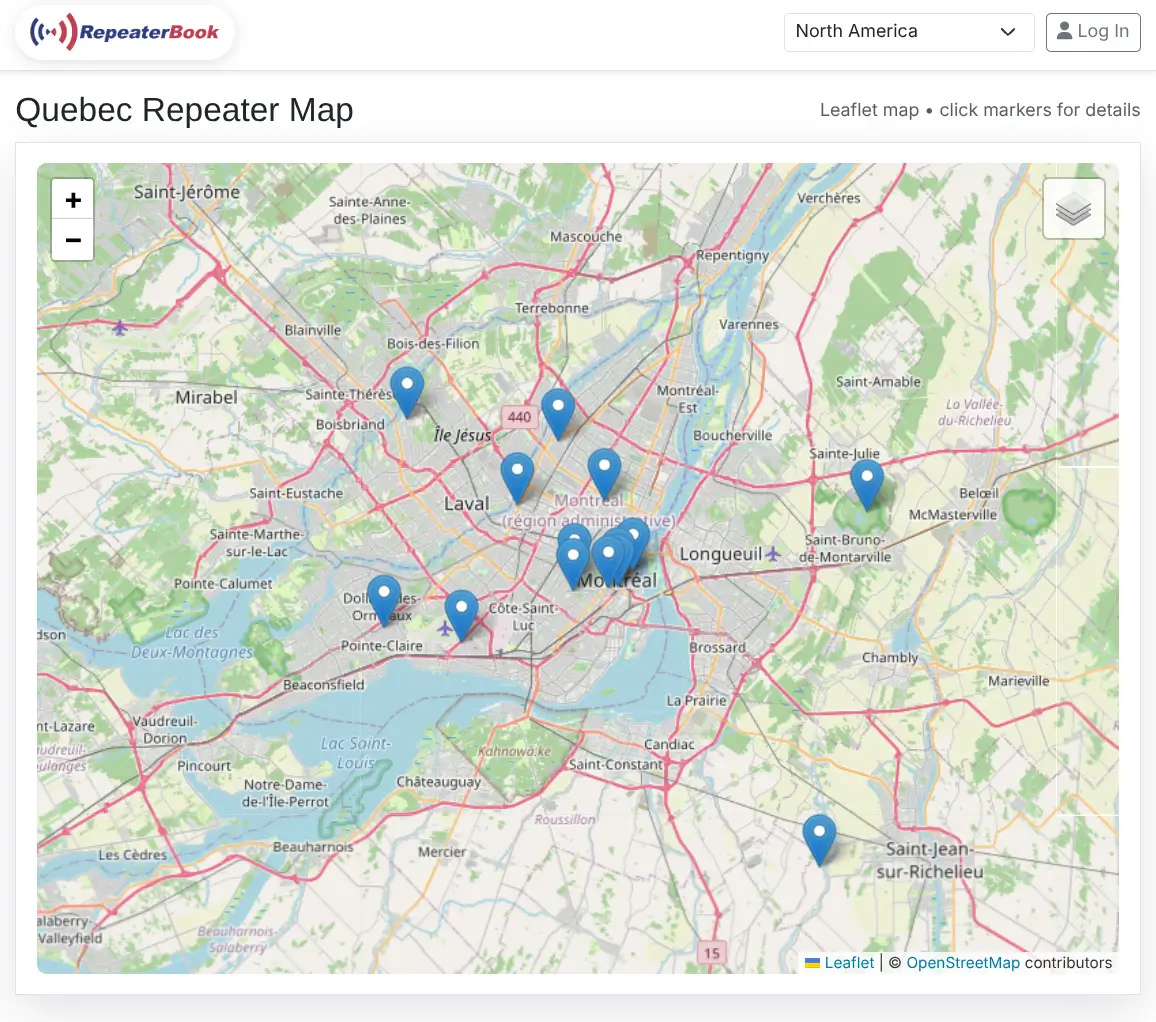Open the map layers control

coord(1073,209)
